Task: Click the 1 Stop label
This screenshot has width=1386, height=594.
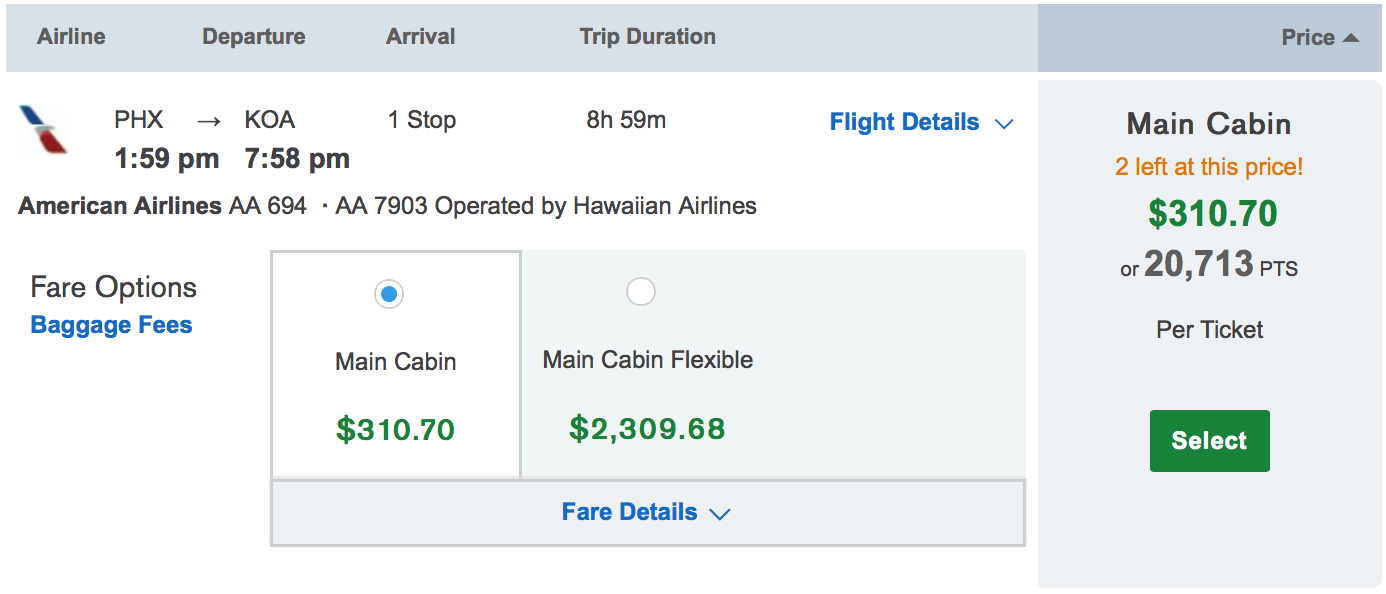Action: click(421, 120)
